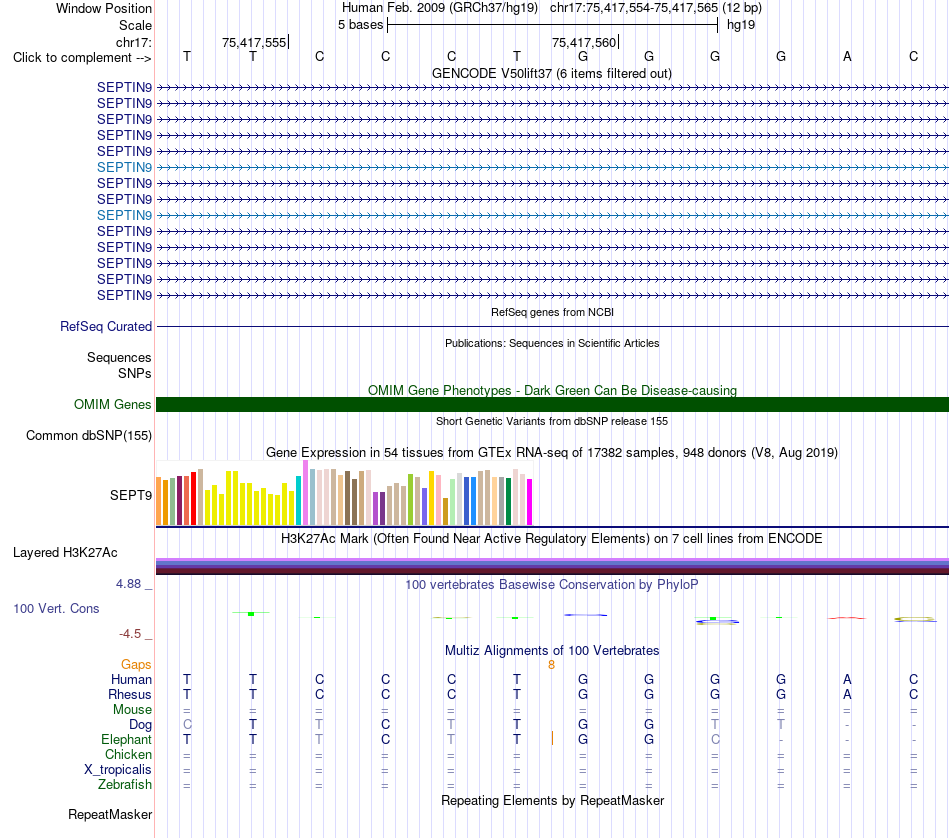Select the X_tropicalis alignment row label
The height and width of the screenshot is (838, 950).
(118, 770)
